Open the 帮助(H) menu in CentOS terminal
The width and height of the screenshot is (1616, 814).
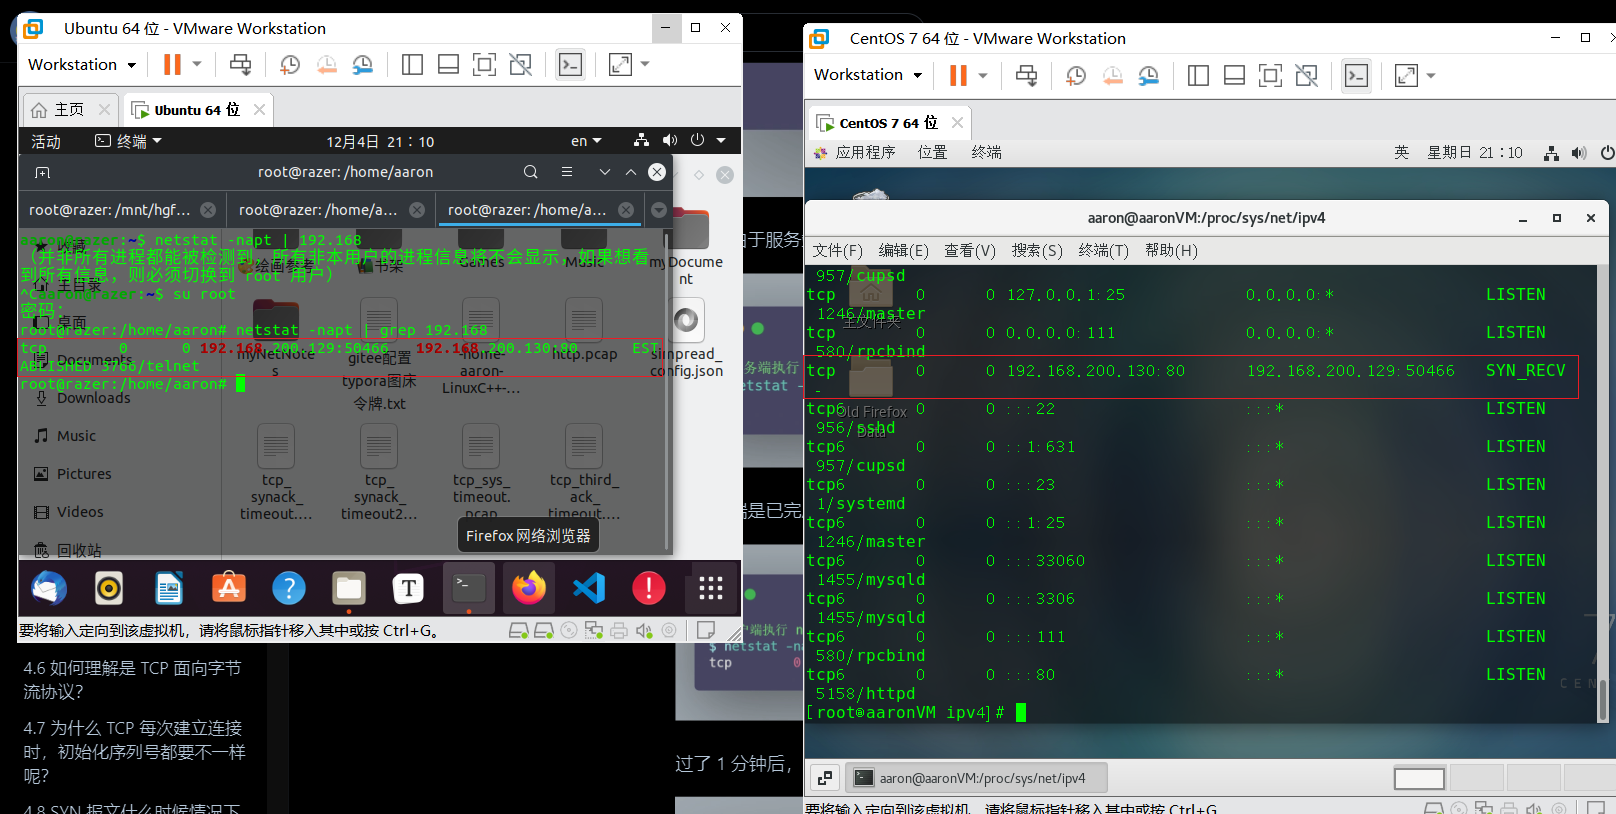click(1171, 251)
